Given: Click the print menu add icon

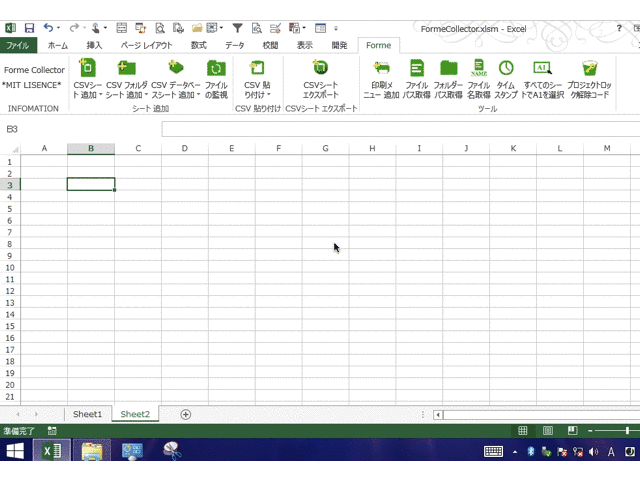Looking at the screenshot, I should pos(384,69).
